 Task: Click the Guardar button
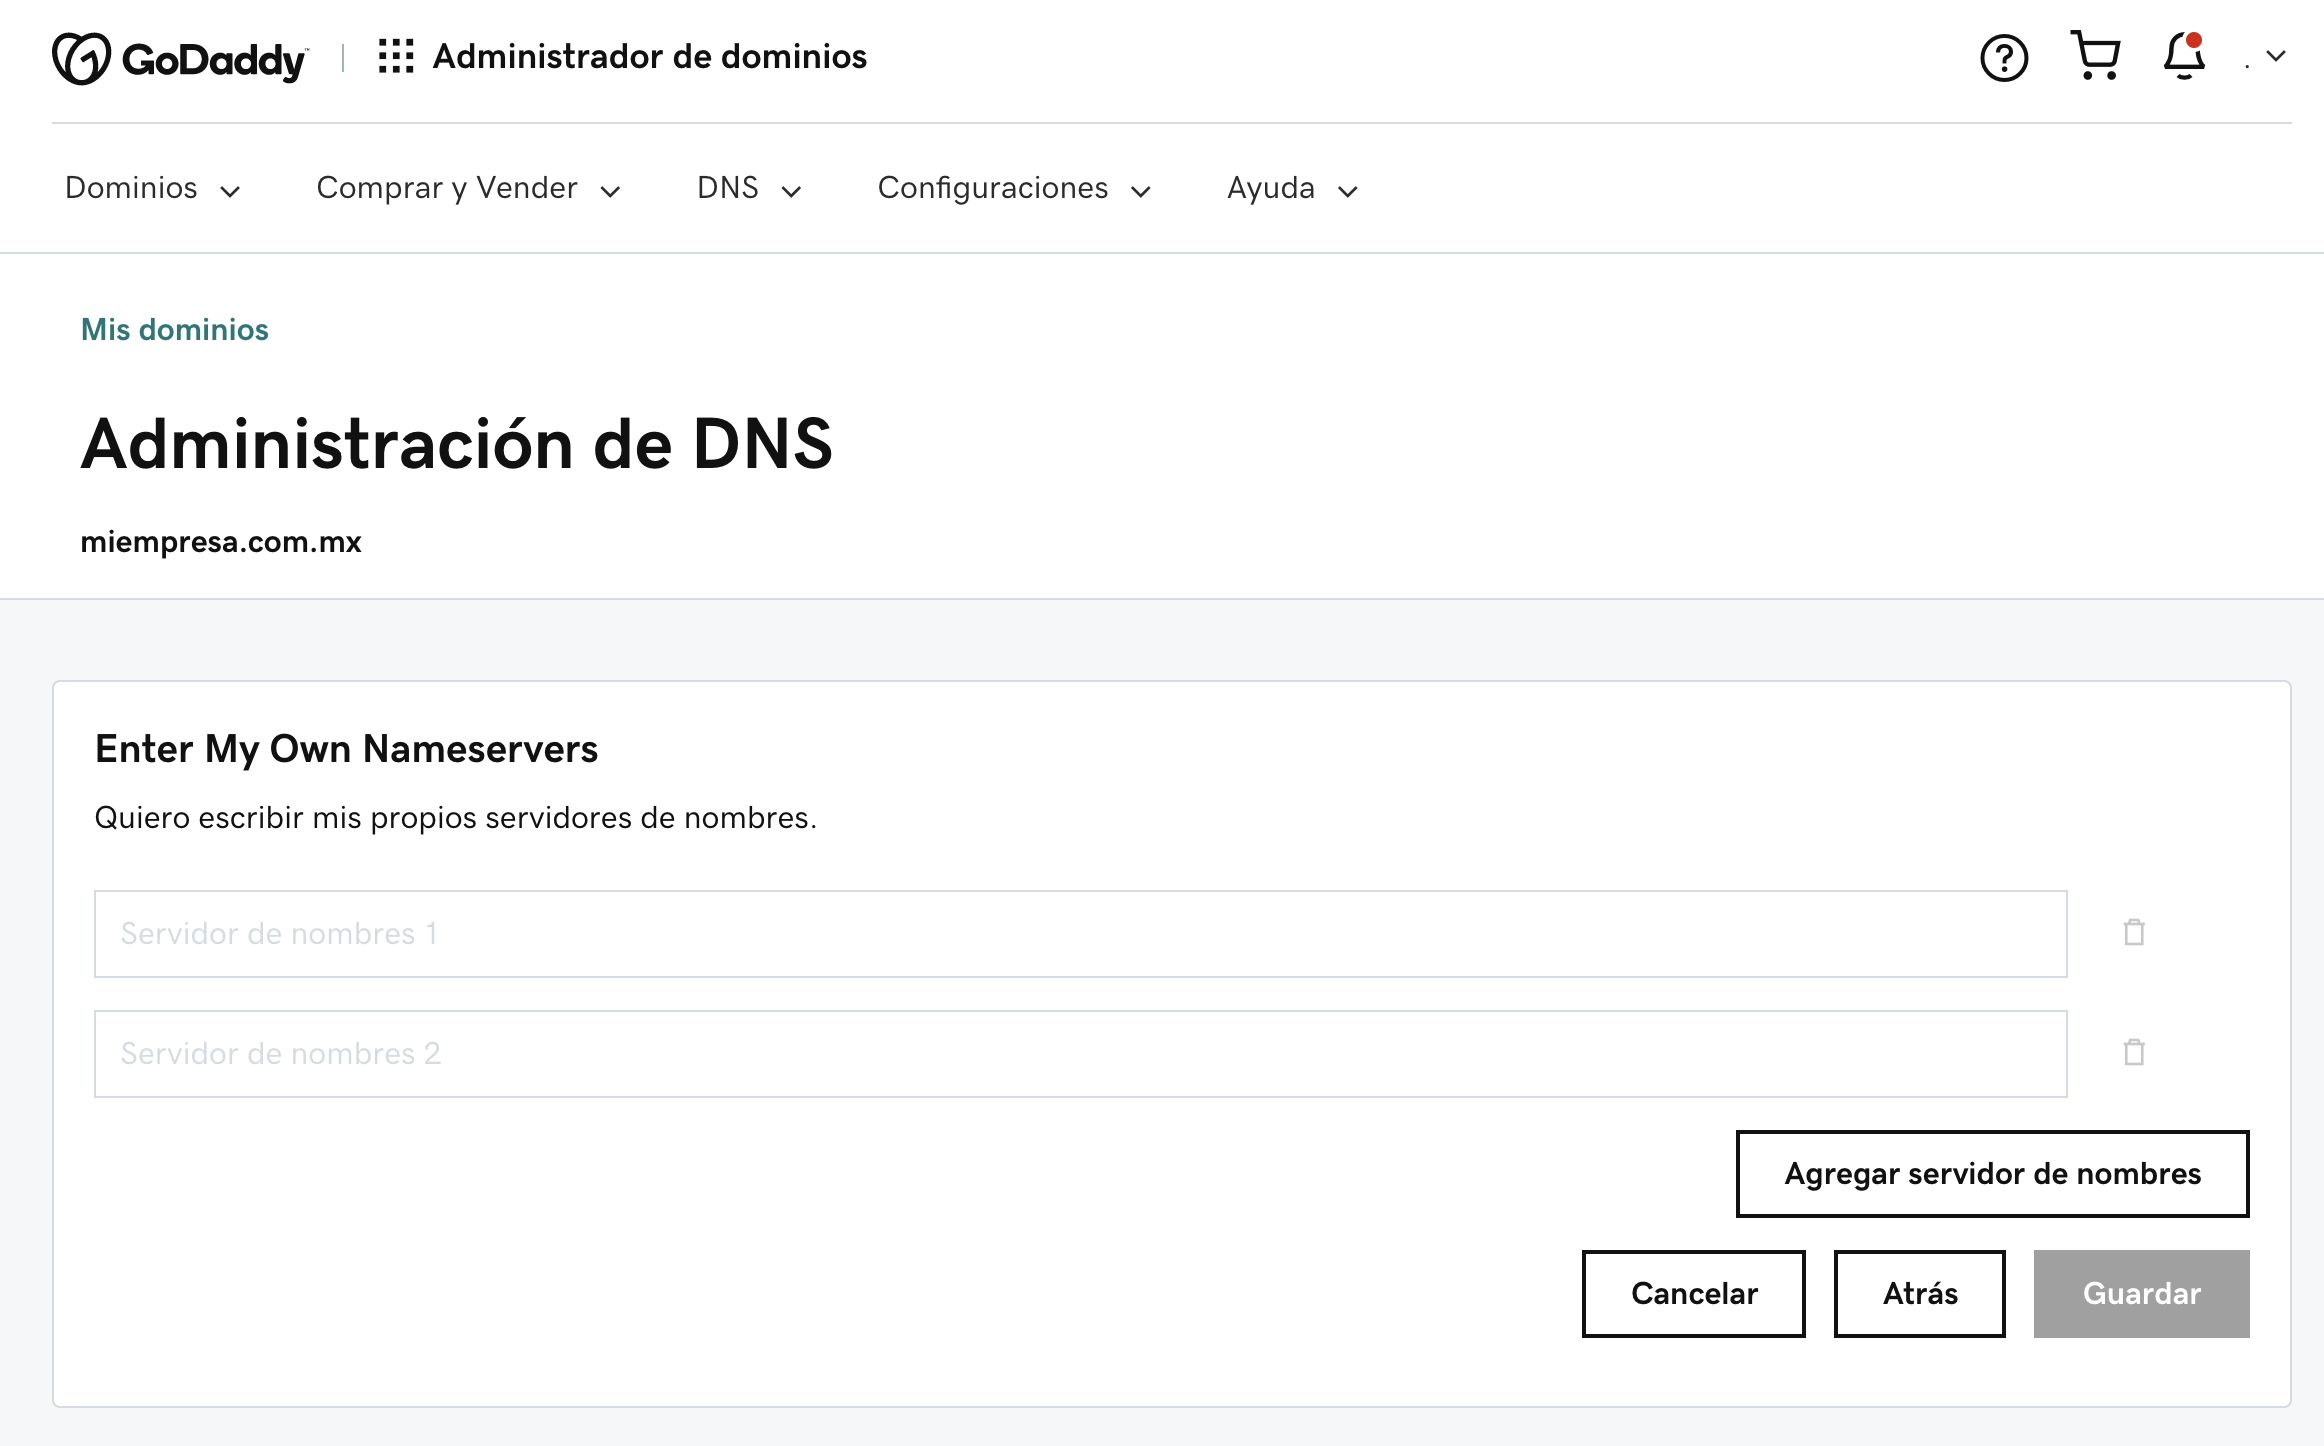coord(2141,1293)
